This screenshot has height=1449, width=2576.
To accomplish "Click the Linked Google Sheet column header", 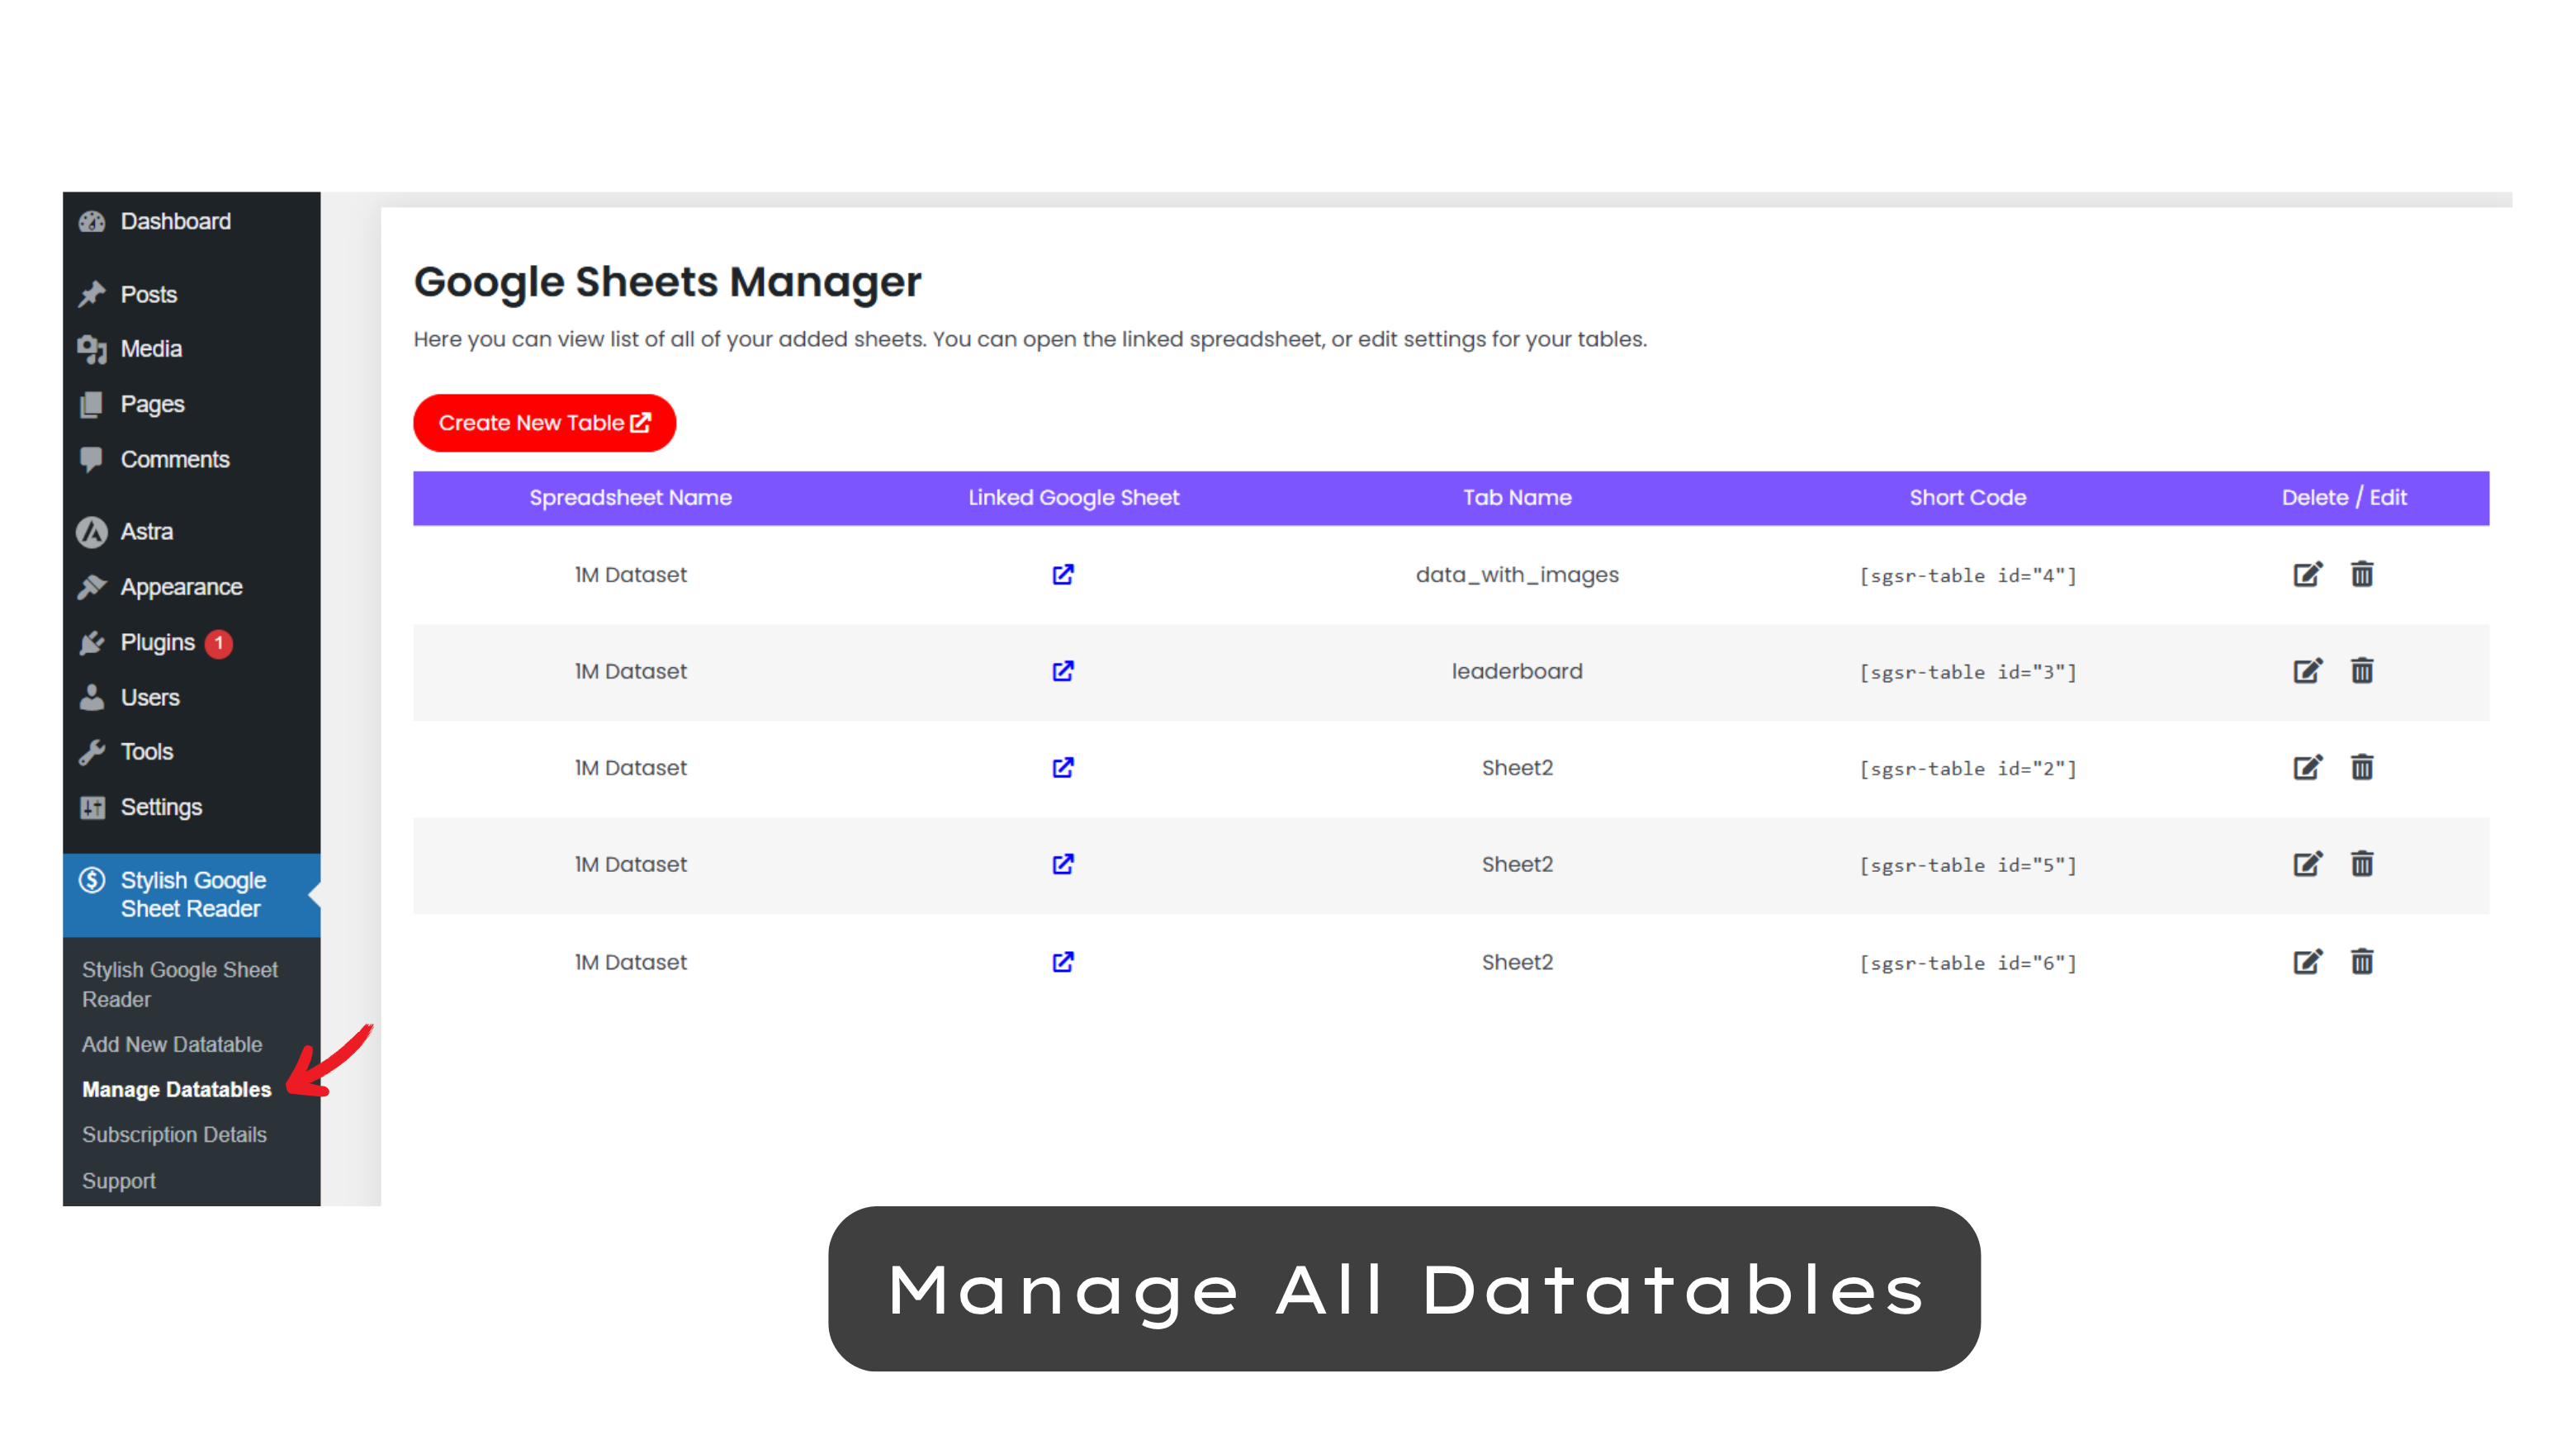I will [x=1073, y=497].
